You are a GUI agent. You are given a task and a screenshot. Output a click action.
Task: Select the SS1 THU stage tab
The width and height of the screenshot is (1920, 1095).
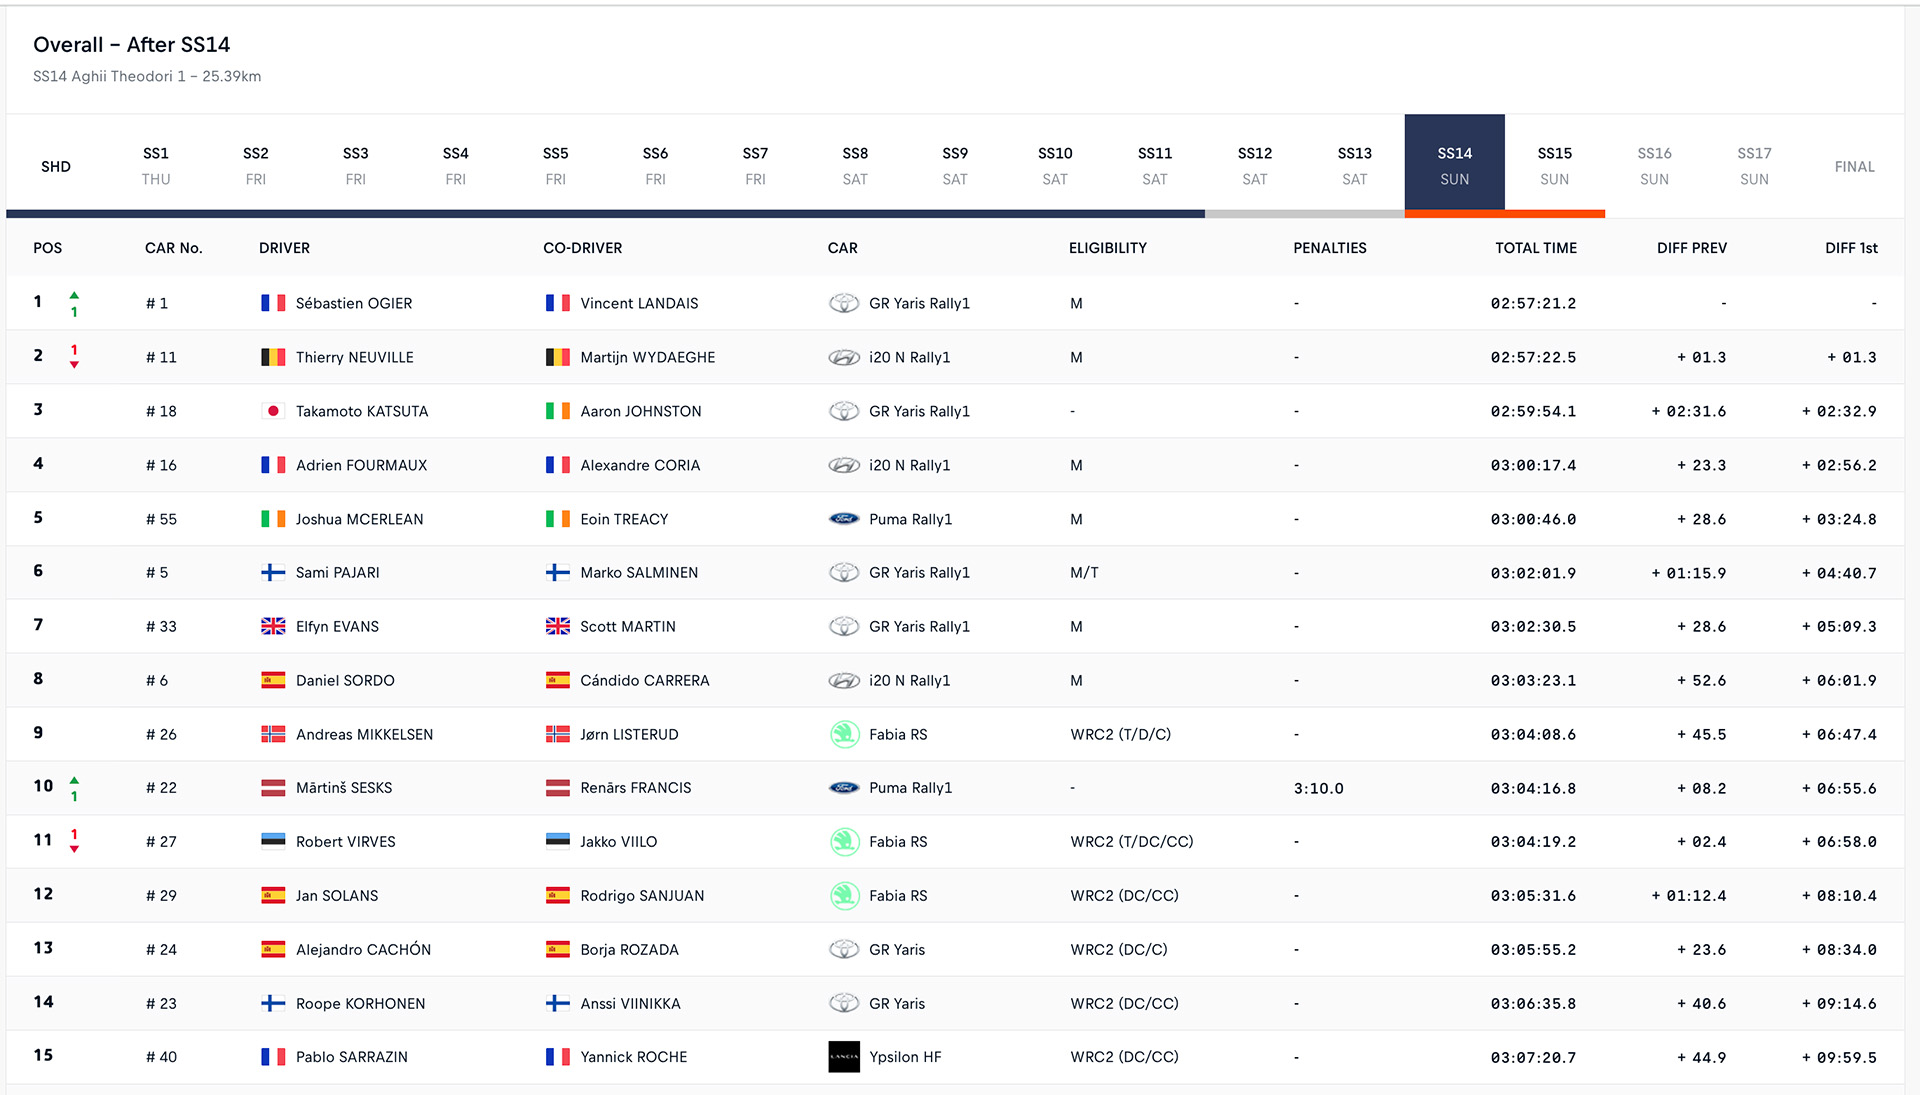pos(156,166)
